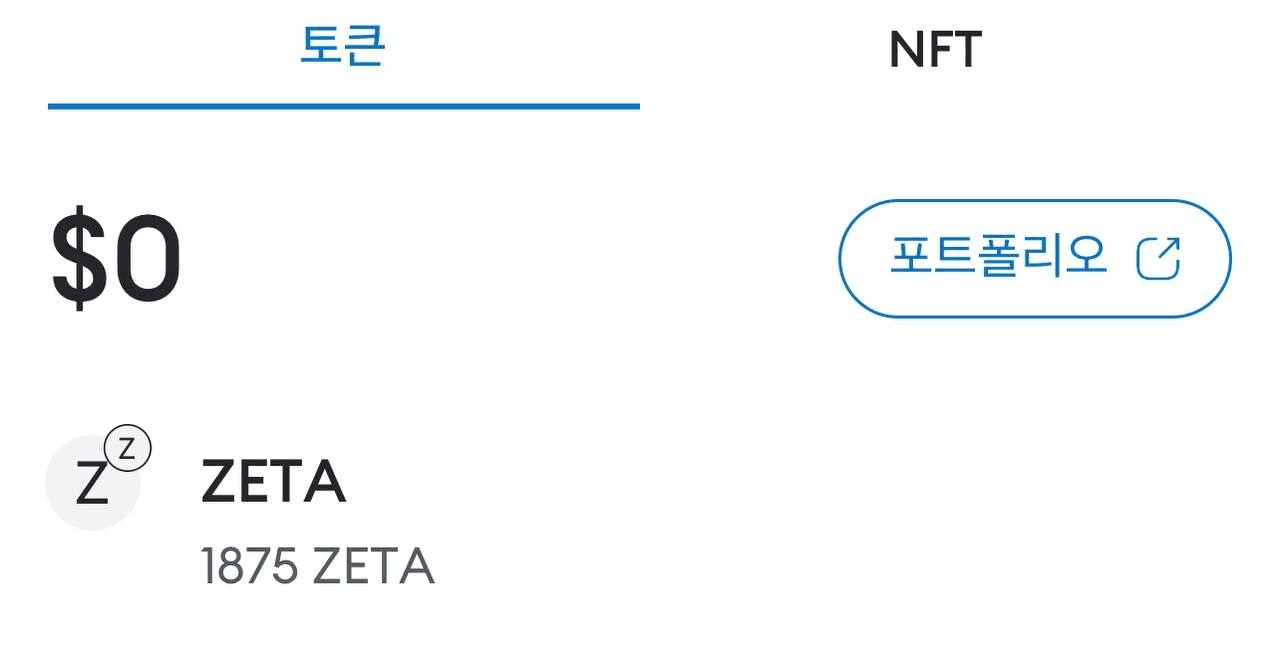Open the 포트폴리오 button
The width and height of the screenshot is (1280, 653).
click(x=1034, y=259)
